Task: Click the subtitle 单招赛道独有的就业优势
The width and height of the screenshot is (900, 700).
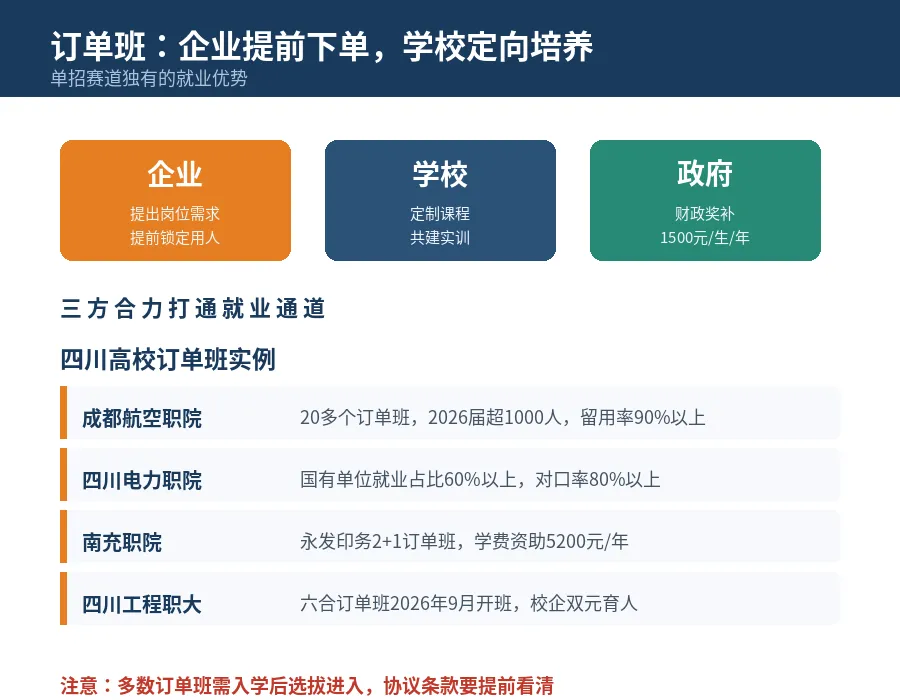Action: pos(149,78)
